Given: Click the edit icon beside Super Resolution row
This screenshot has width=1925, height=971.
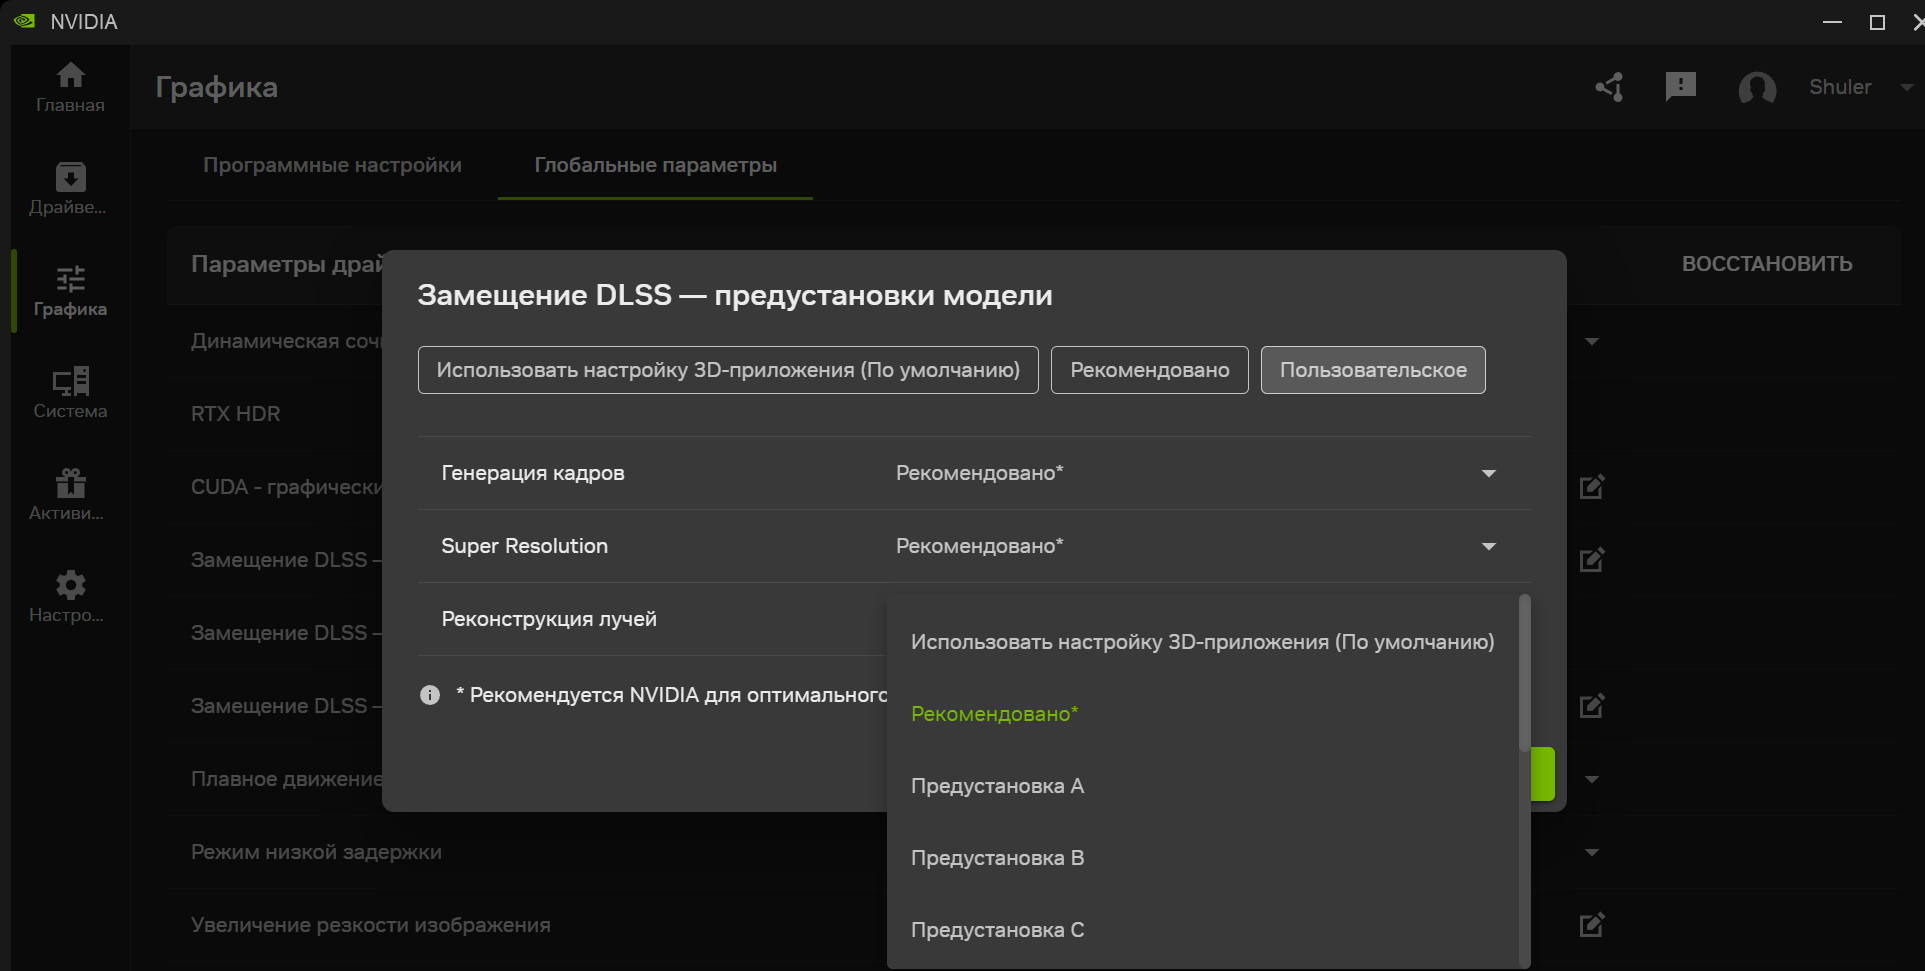Looking at the screenshot, I should coord(1592,560).
